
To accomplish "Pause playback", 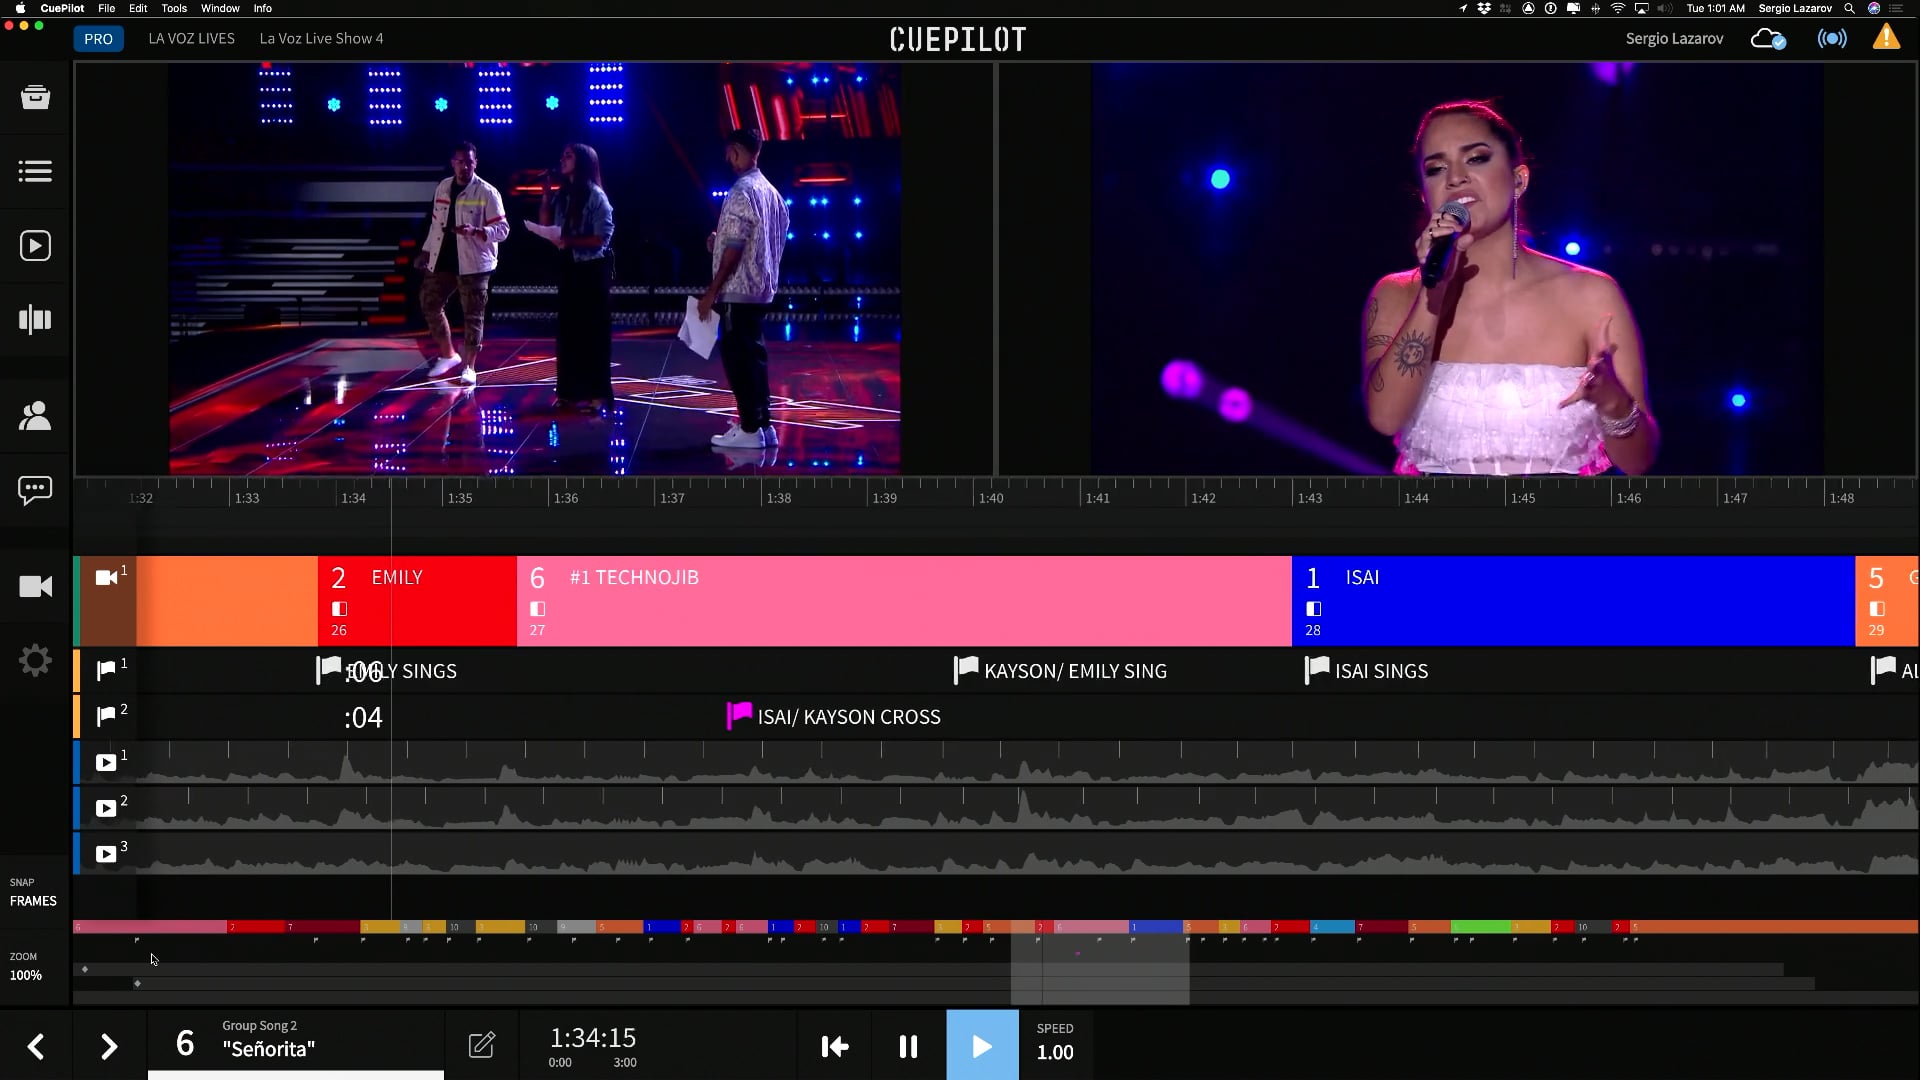I will click(x=908, y=1047).
